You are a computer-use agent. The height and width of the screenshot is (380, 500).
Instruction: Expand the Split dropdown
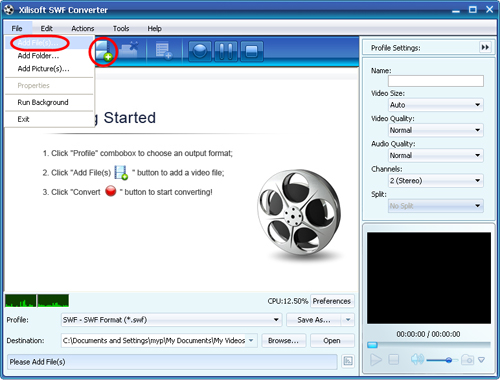(x=478, y=206)
